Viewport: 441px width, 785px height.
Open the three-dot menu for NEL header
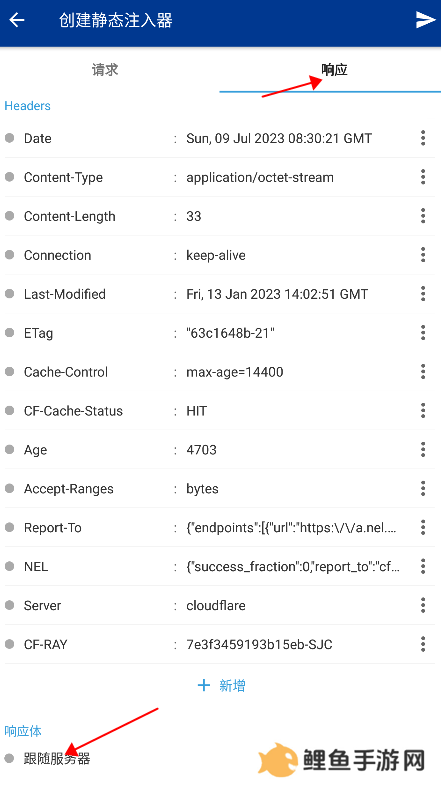pyautogui.click(x=423, y=566)
